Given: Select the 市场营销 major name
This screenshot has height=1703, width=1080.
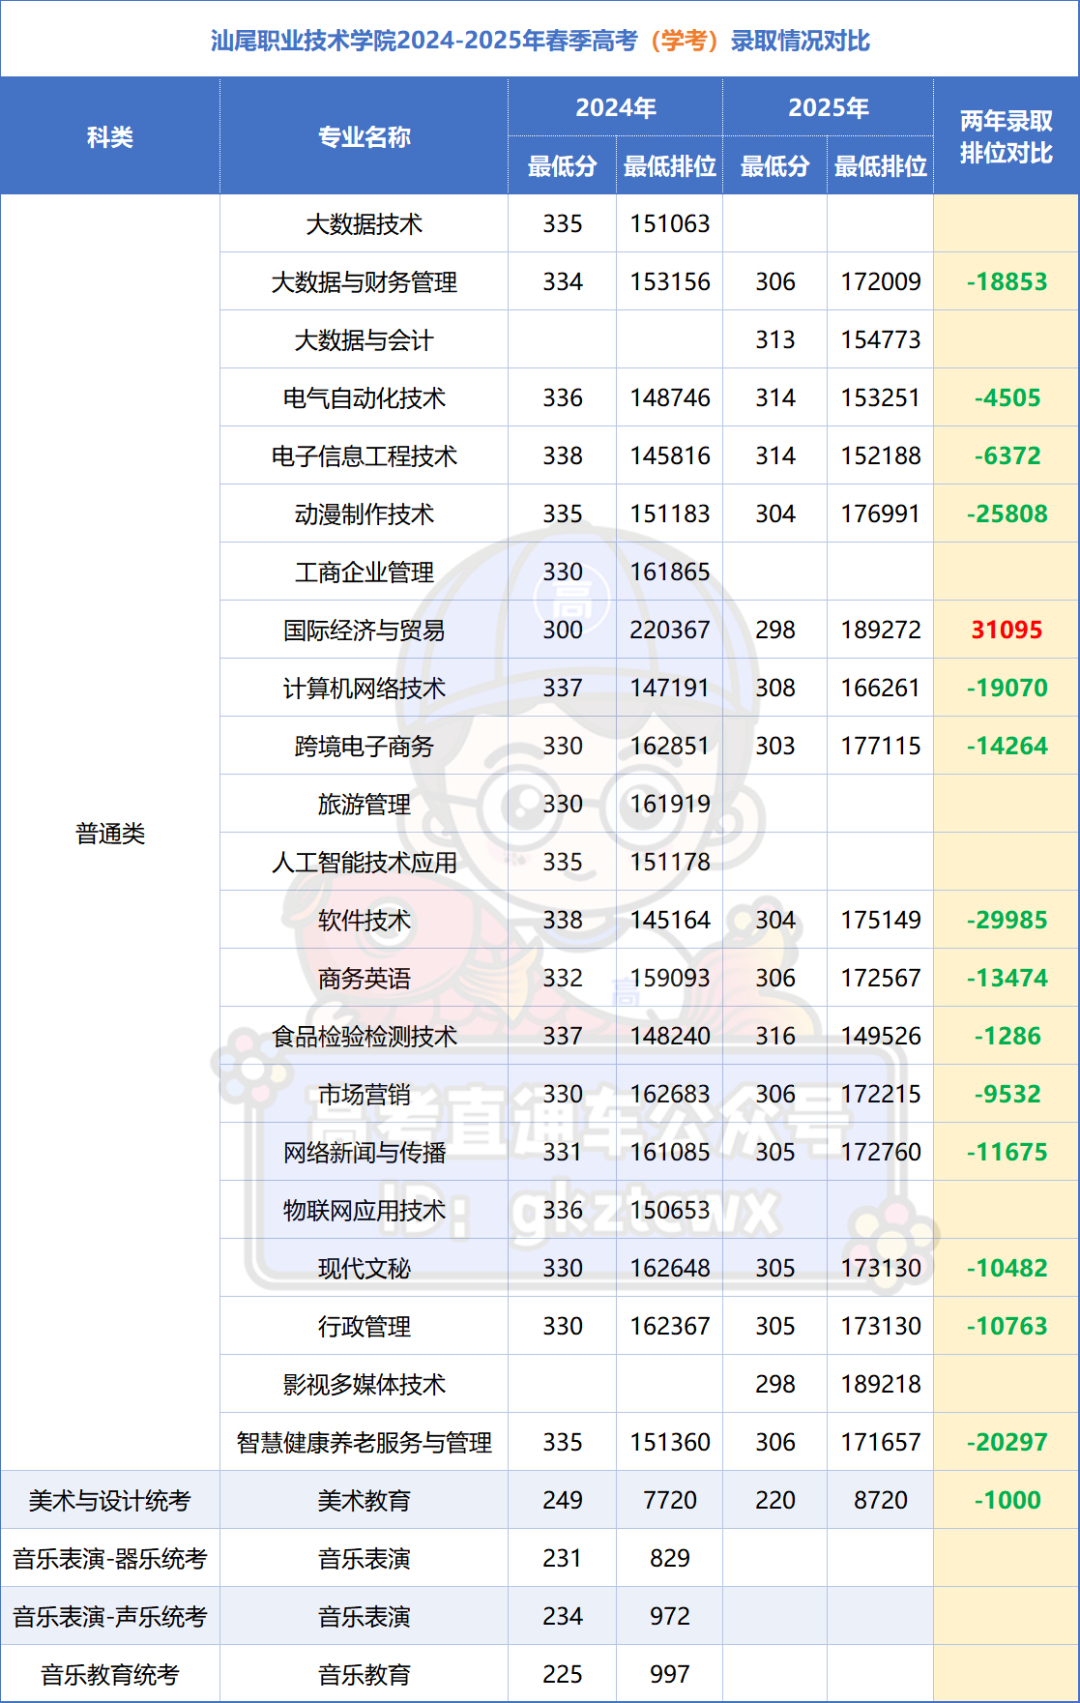Looking at the screenshot, I should [364, 1094].
